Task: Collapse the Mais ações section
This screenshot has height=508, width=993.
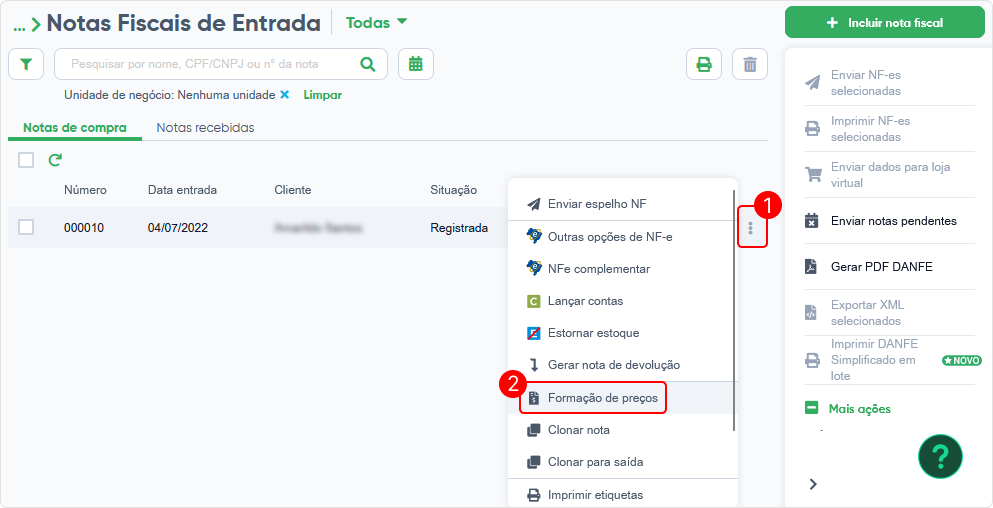Action: click(x=812, y=409)
